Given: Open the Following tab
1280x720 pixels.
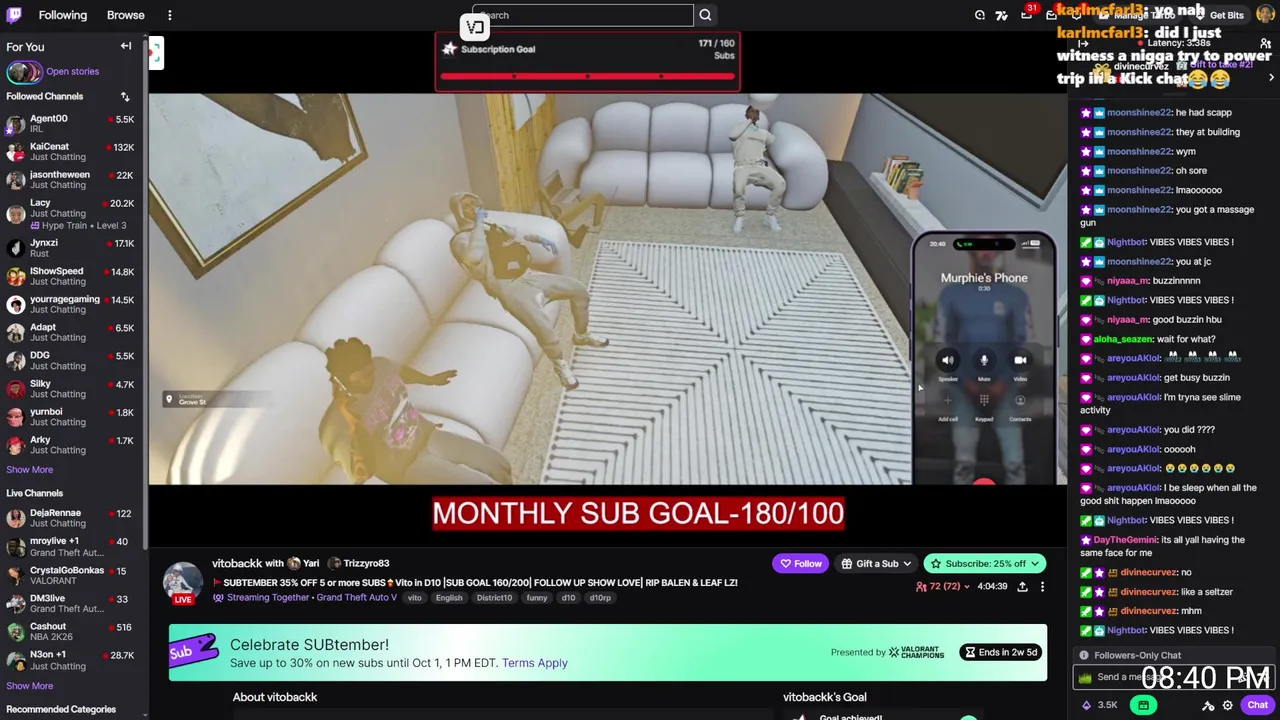Looking at the screenshot, I should pos(63,15).
